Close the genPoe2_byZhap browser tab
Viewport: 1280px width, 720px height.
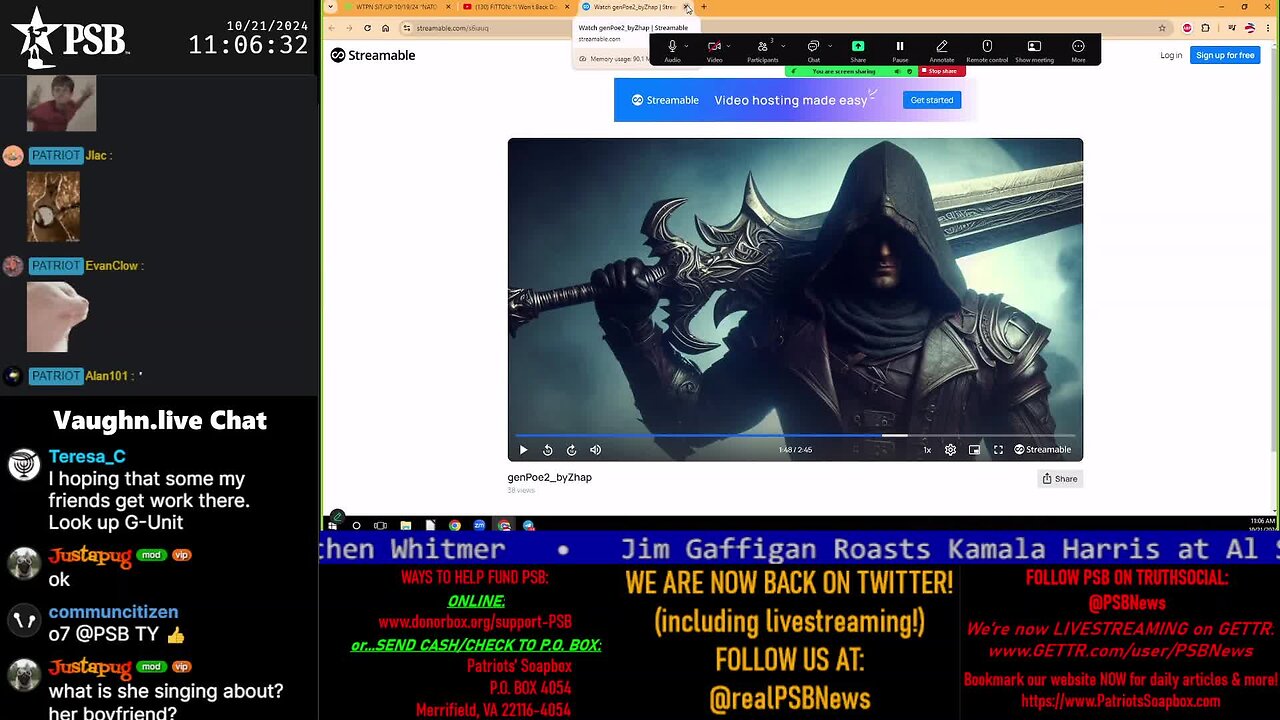pos(687,7)
